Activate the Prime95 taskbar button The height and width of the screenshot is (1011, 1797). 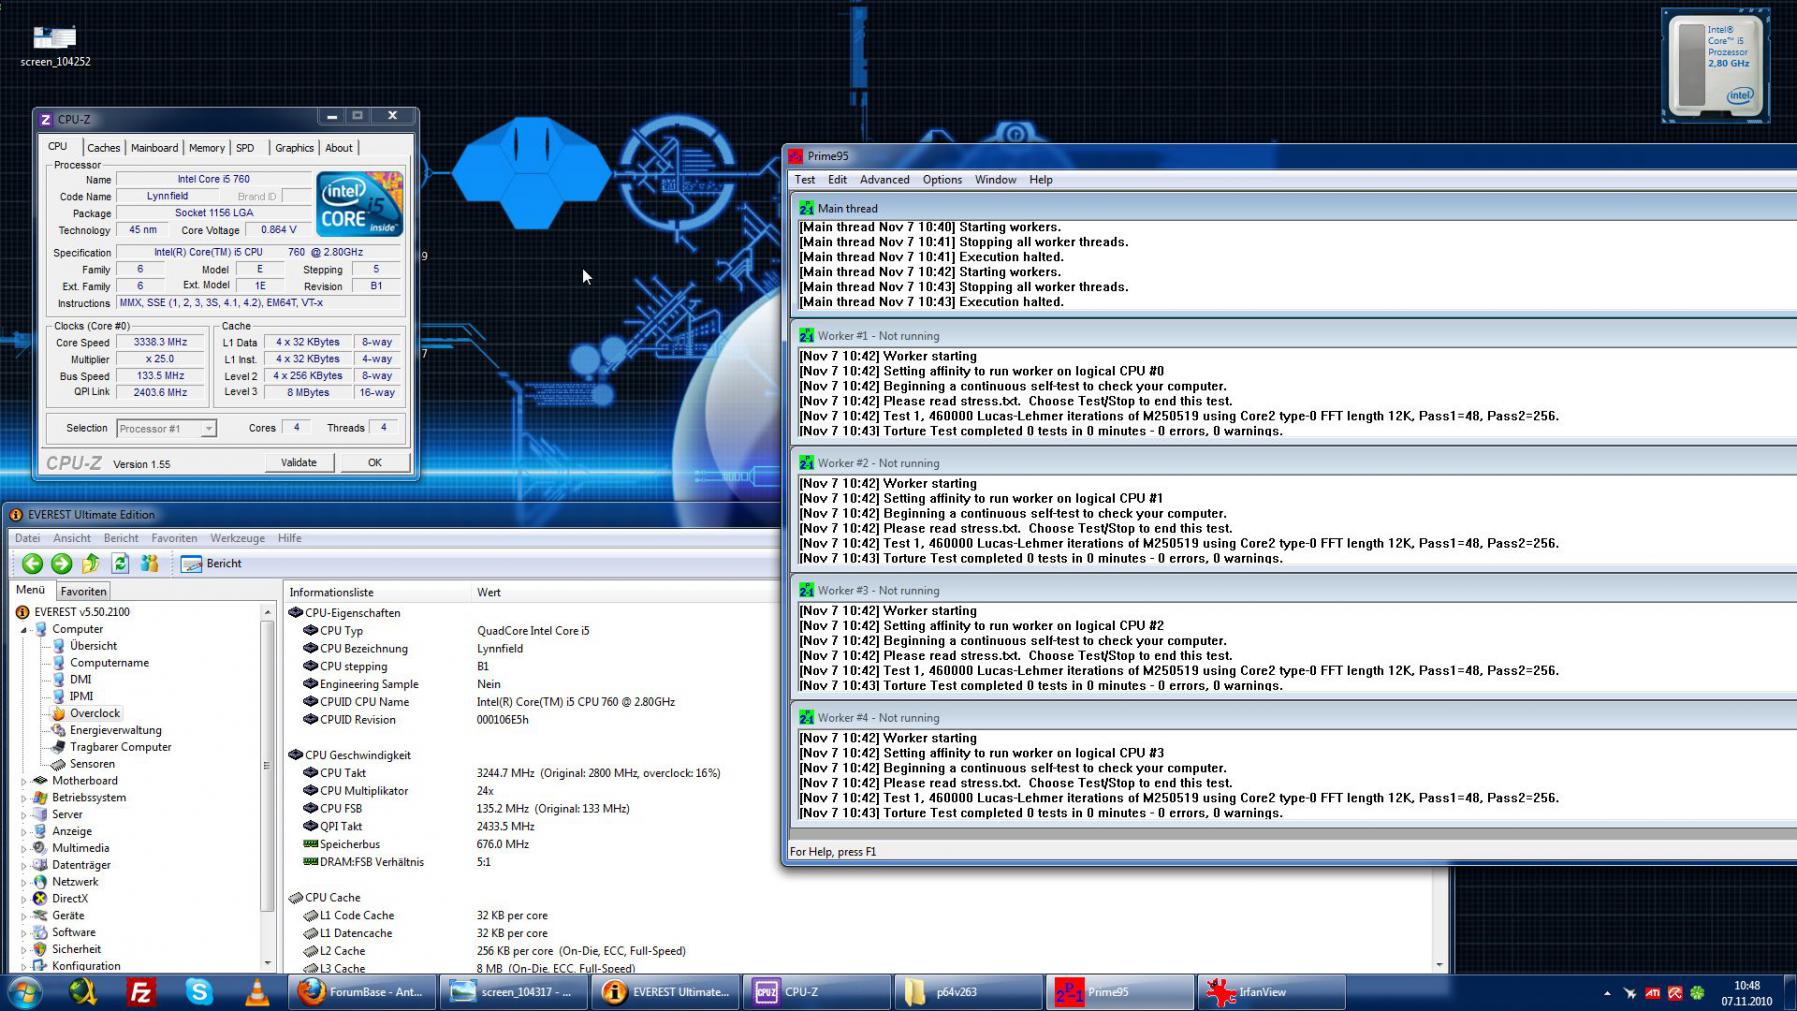pos(1119,992)
